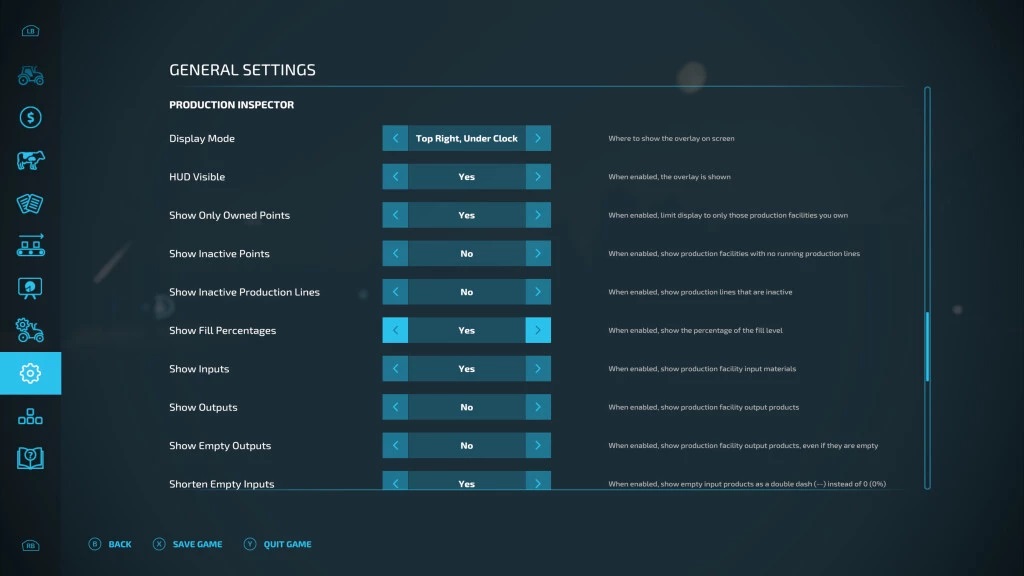Image resolution: width=1024 pixels, height=576 pixels.
Task: Click the Show Outputs value box
Action: click(466, 408)
